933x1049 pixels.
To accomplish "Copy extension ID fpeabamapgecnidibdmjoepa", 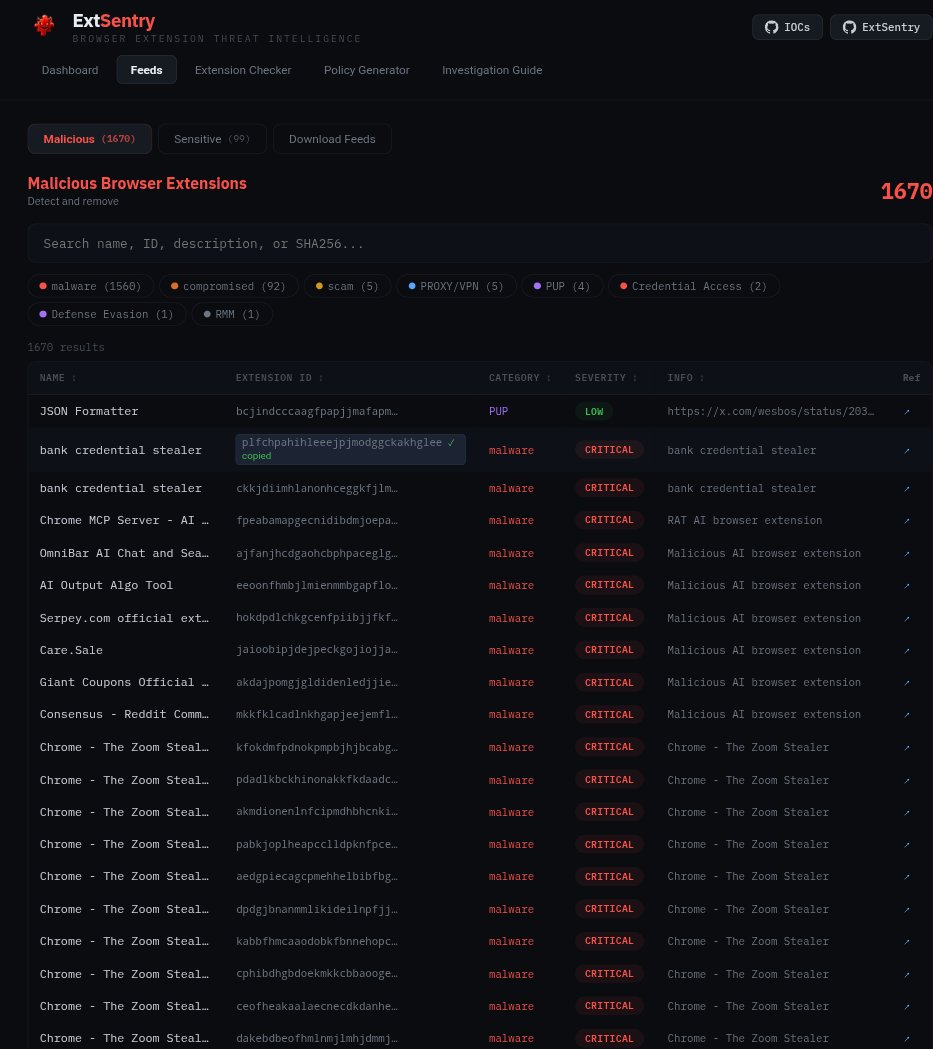I will [x=316, y=520].
